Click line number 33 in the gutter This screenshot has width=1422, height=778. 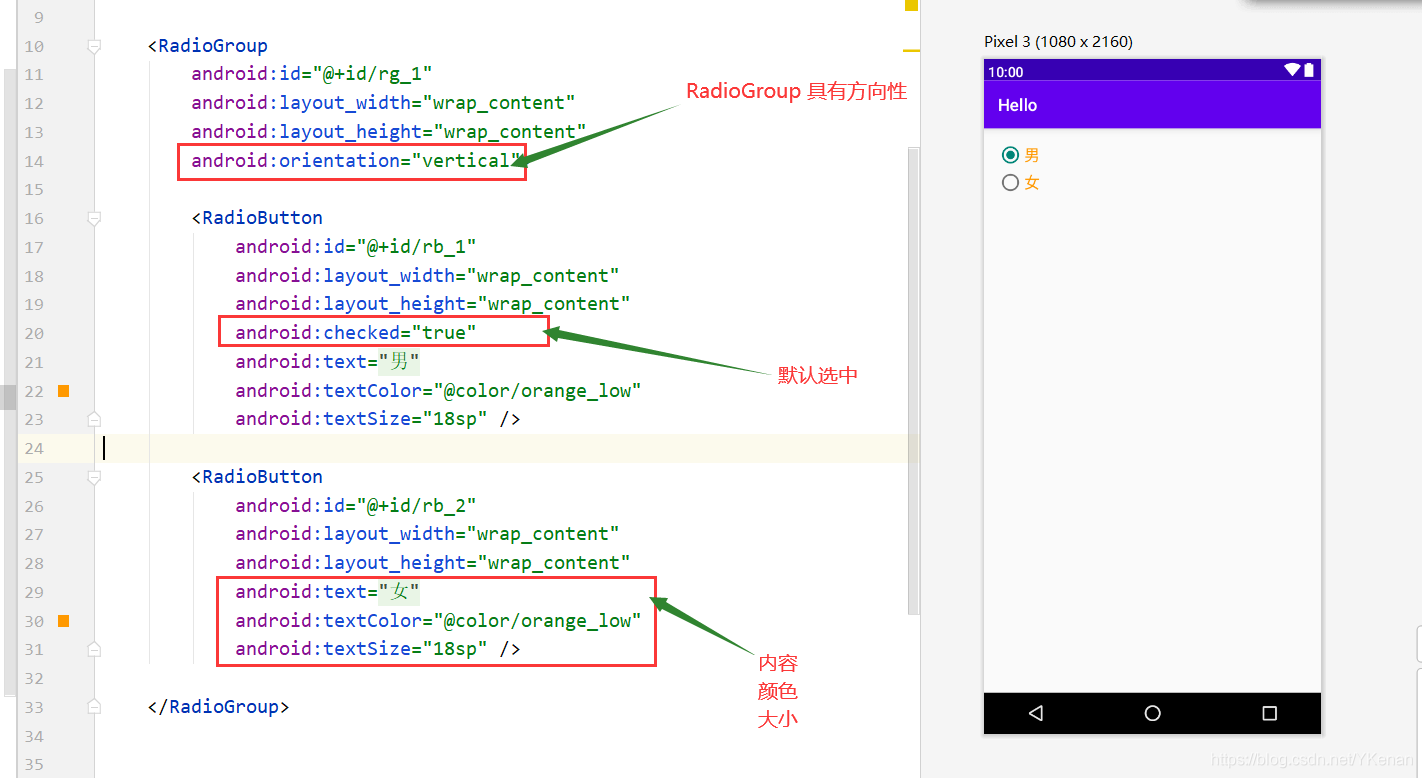pyautogui.click(x=33, y=707)
